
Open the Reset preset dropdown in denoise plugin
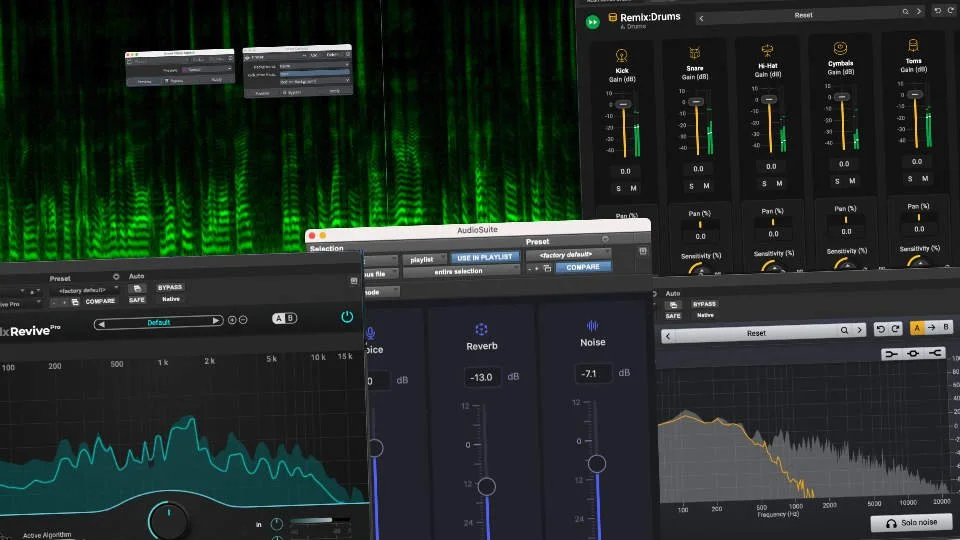[x=756, y=333]
